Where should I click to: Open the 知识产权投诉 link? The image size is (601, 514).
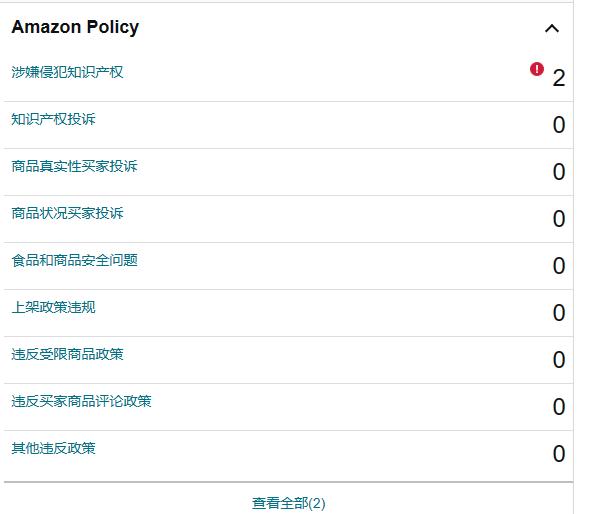pos(53,119)
